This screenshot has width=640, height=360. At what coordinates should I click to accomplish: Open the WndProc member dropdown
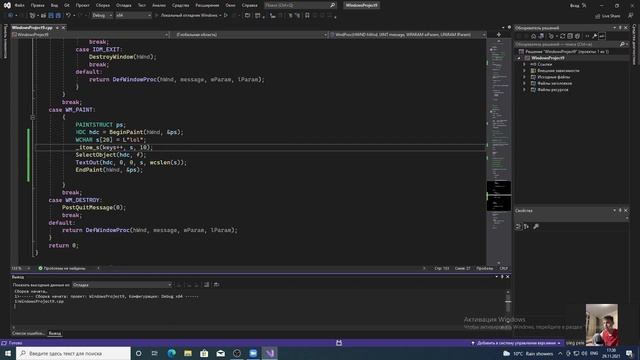pyautogui.click(x=408, y=35)
